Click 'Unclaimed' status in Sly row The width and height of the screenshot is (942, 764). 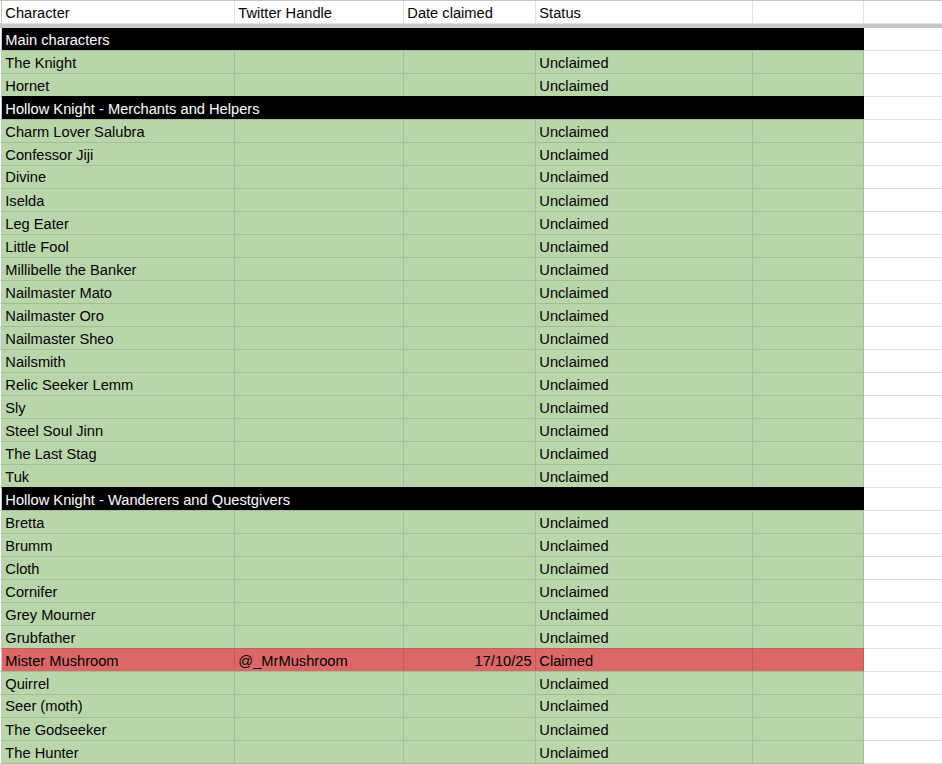(x=644, y=408)
